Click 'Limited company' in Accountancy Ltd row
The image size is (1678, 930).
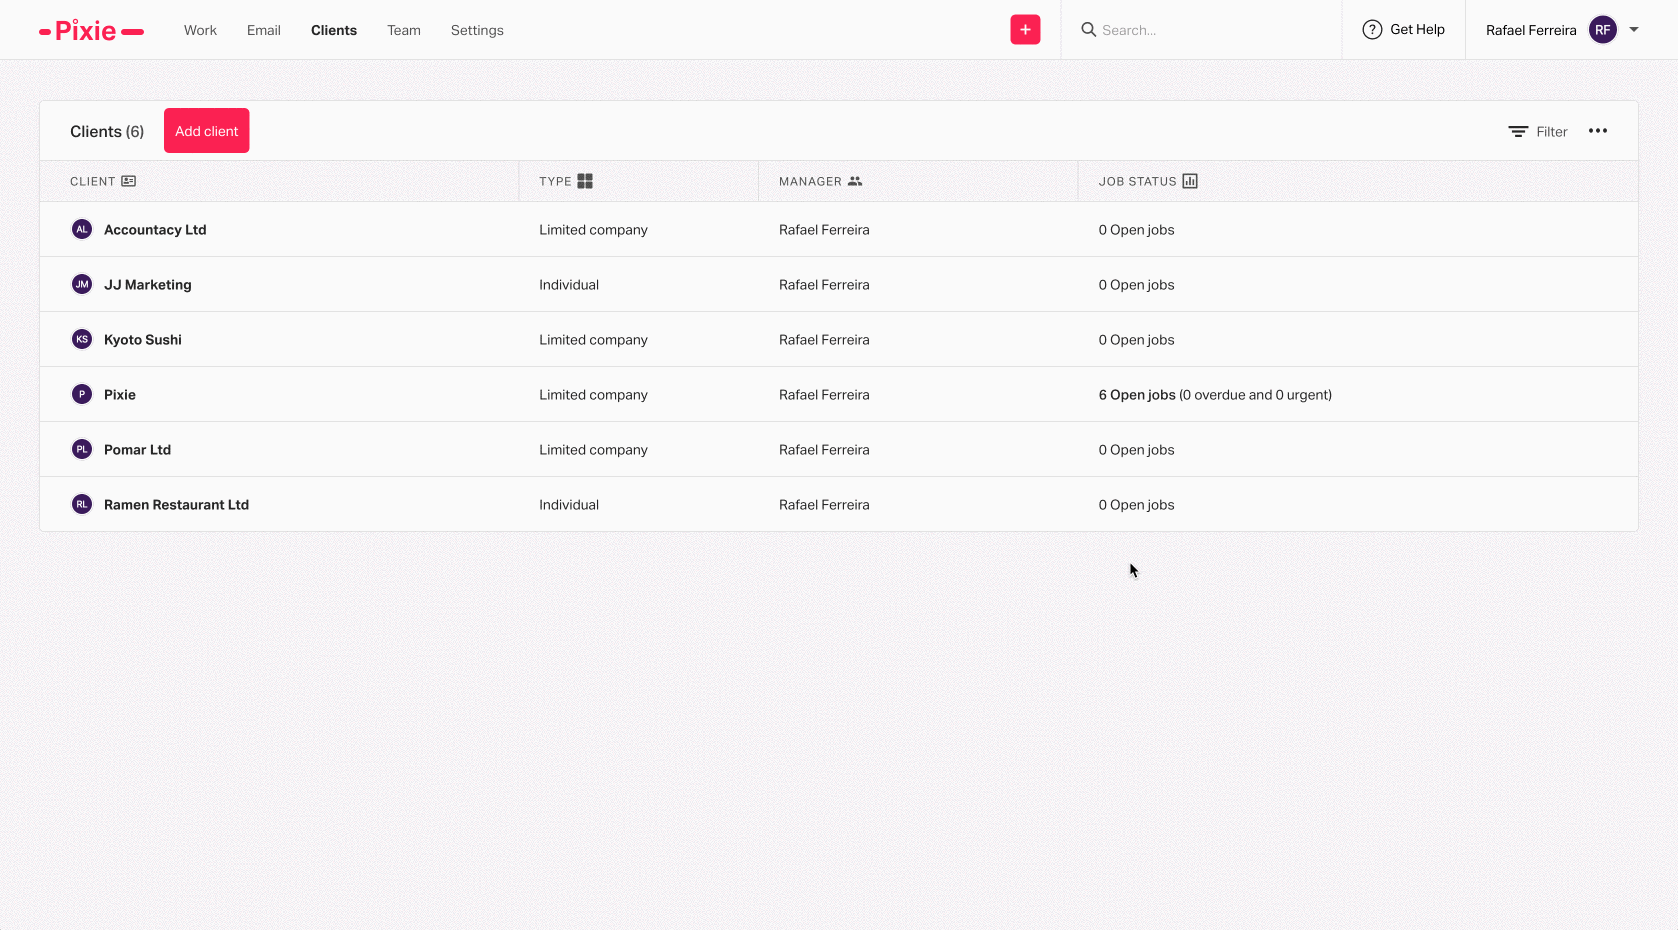(x=594, y=230)
